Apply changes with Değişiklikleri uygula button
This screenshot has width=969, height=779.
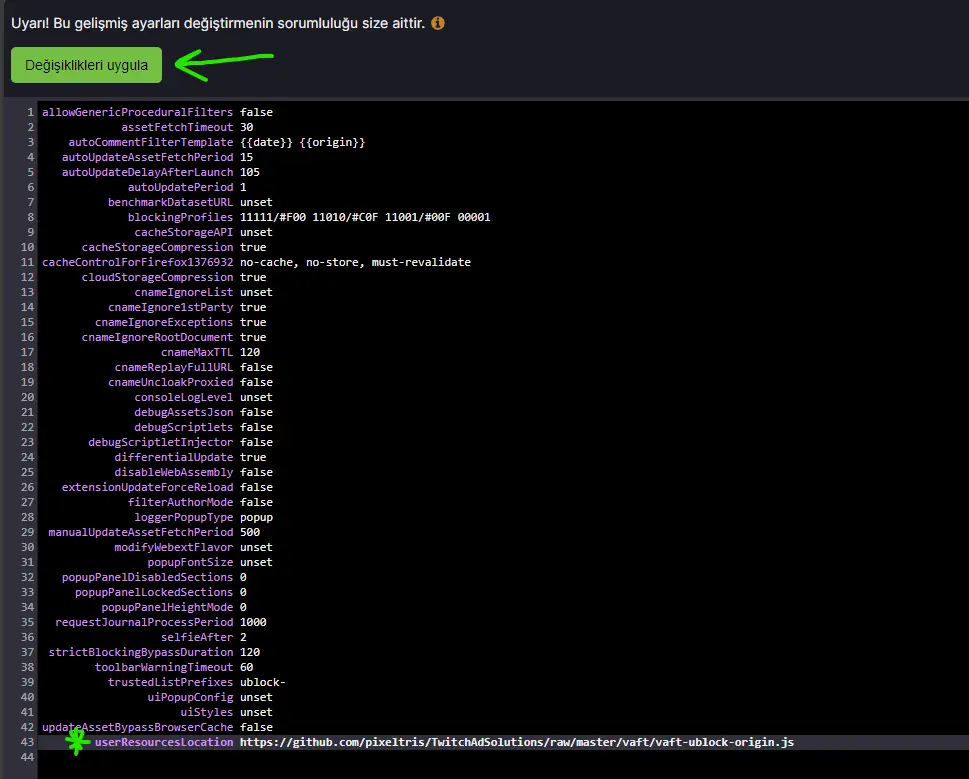pyautogui.click(x=87, y=65)
